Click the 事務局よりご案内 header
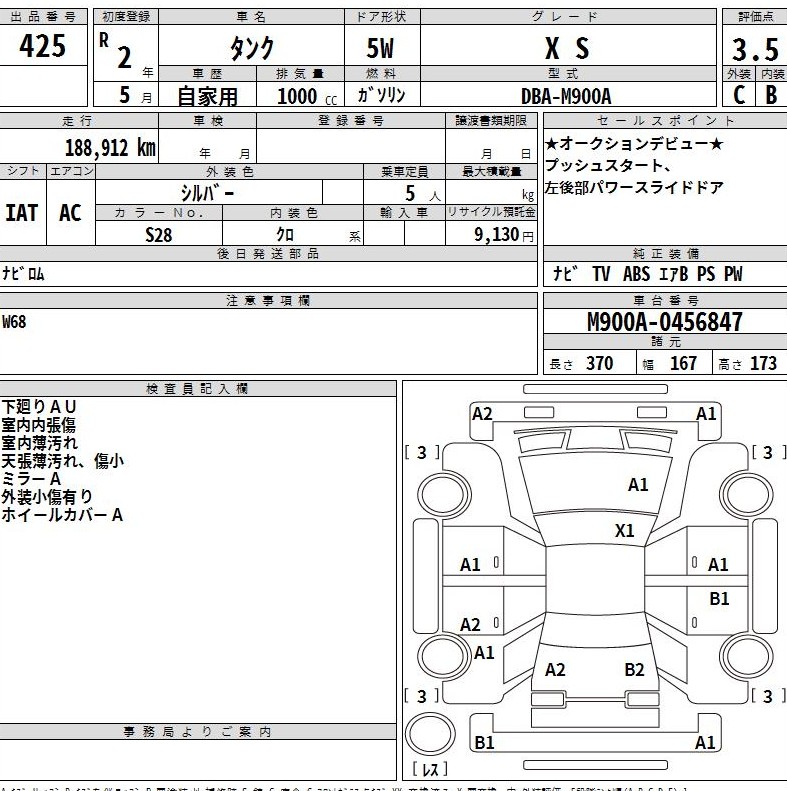The height and width of the screenshot is (791, 787). (x=197, y=731)
